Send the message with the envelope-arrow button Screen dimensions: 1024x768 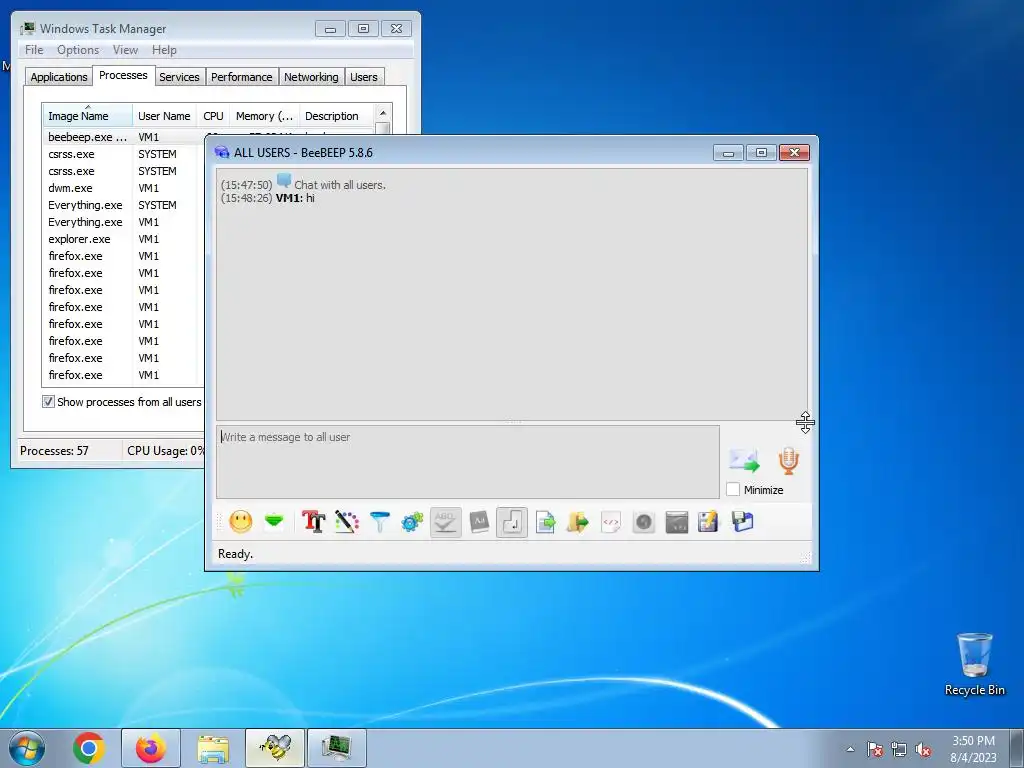click(x=744, y=461)
